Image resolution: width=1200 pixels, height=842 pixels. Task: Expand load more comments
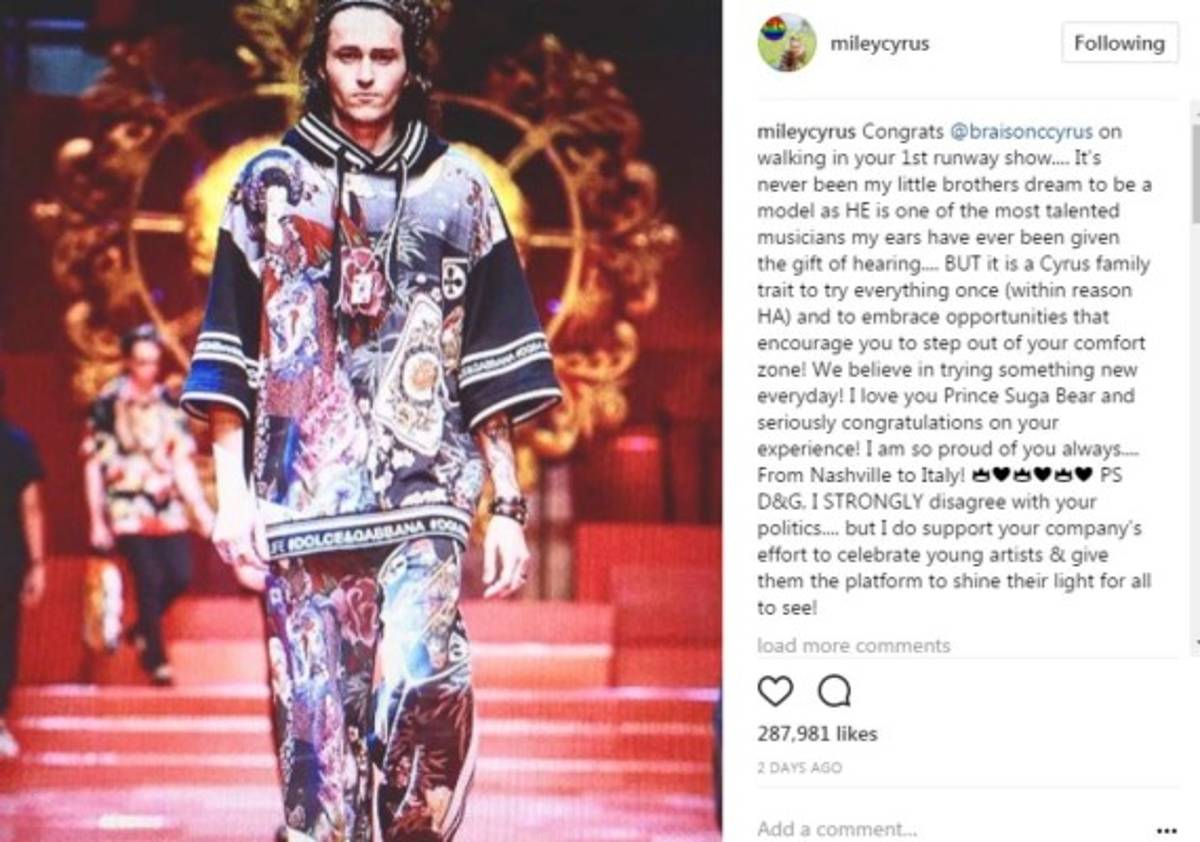(x=853, y=645)
